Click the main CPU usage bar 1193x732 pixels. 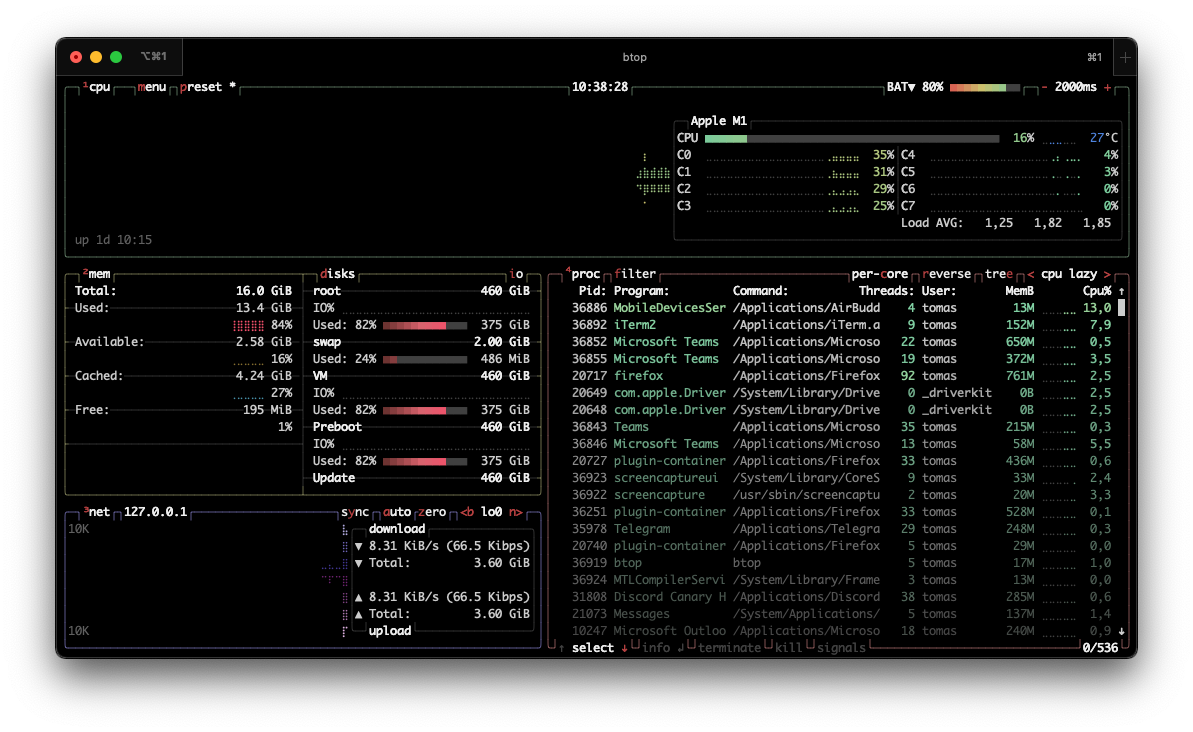(851, 138)
